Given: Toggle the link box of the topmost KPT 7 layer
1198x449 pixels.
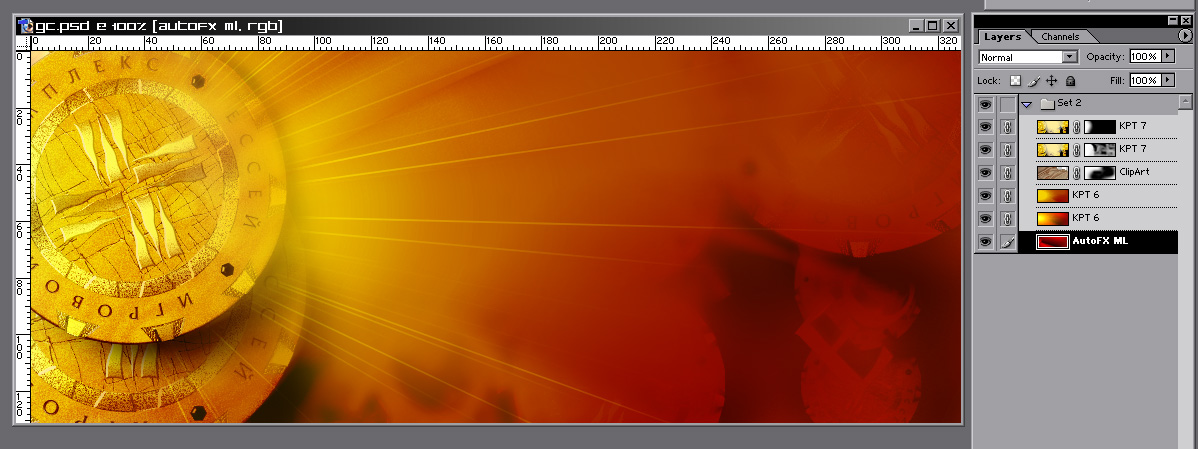Looking at the screenshot, I should pyautogui.click(x=1008, y=127).
